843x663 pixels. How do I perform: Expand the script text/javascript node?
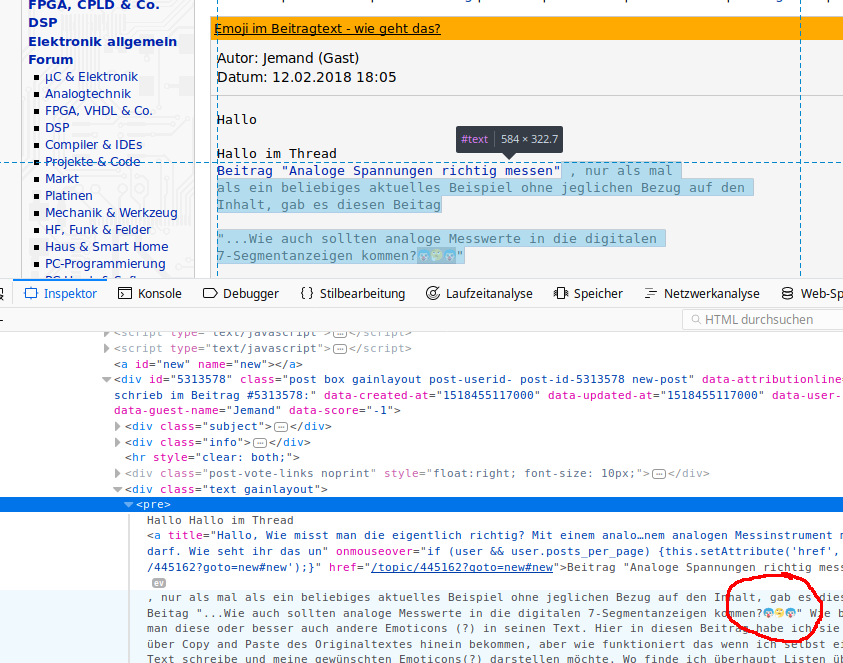106,348
